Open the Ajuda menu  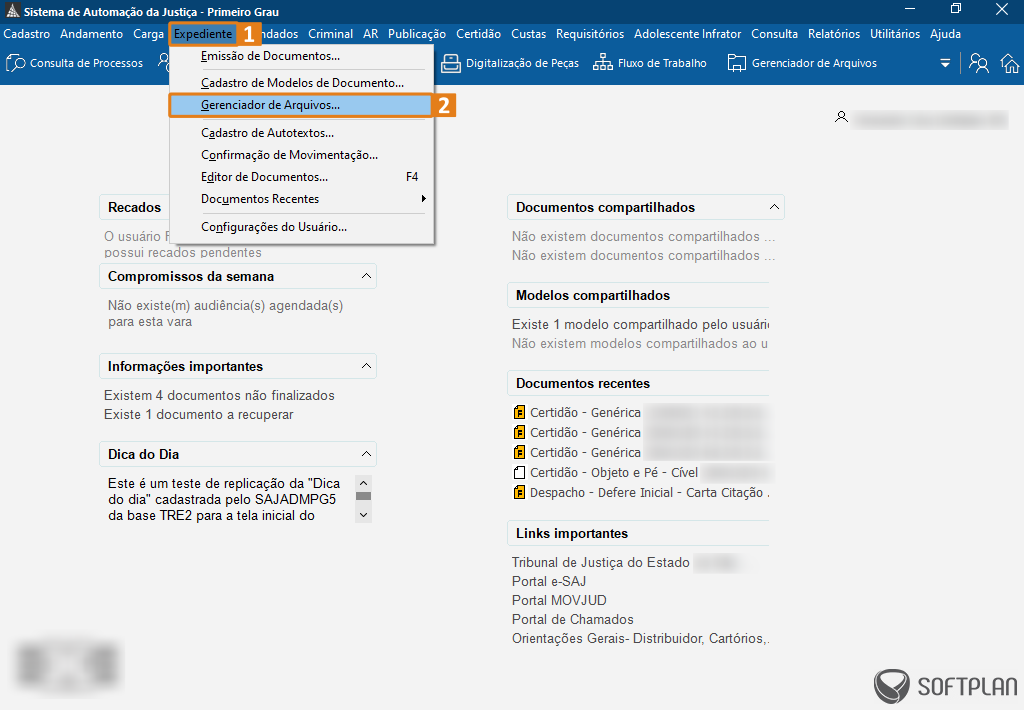pyautogui.click(x=945, y=34)
